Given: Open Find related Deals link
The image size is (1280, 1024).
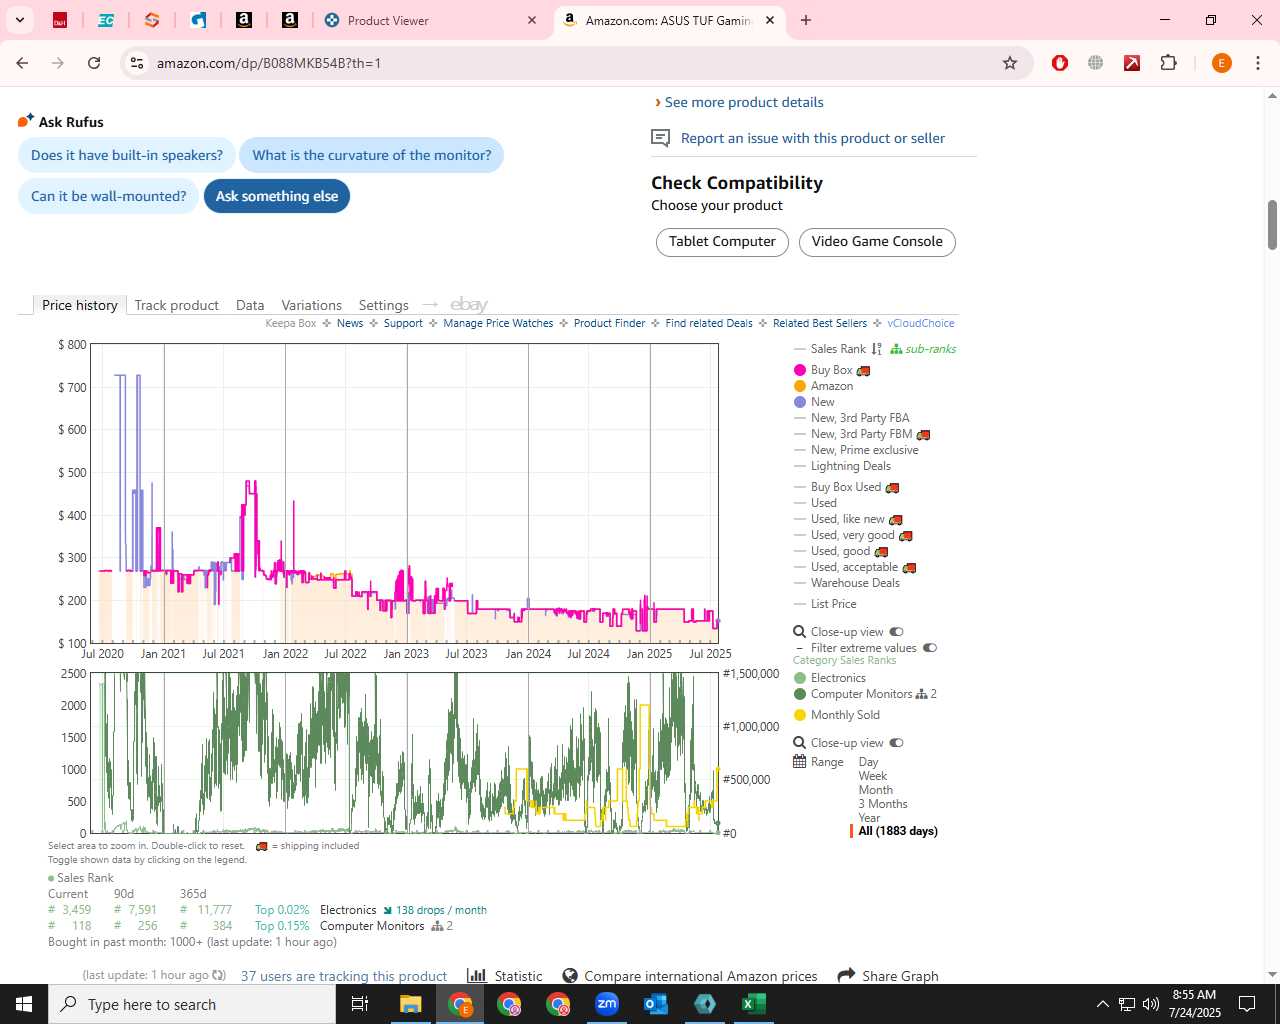Looking at the screenshot, I should 709,323.
